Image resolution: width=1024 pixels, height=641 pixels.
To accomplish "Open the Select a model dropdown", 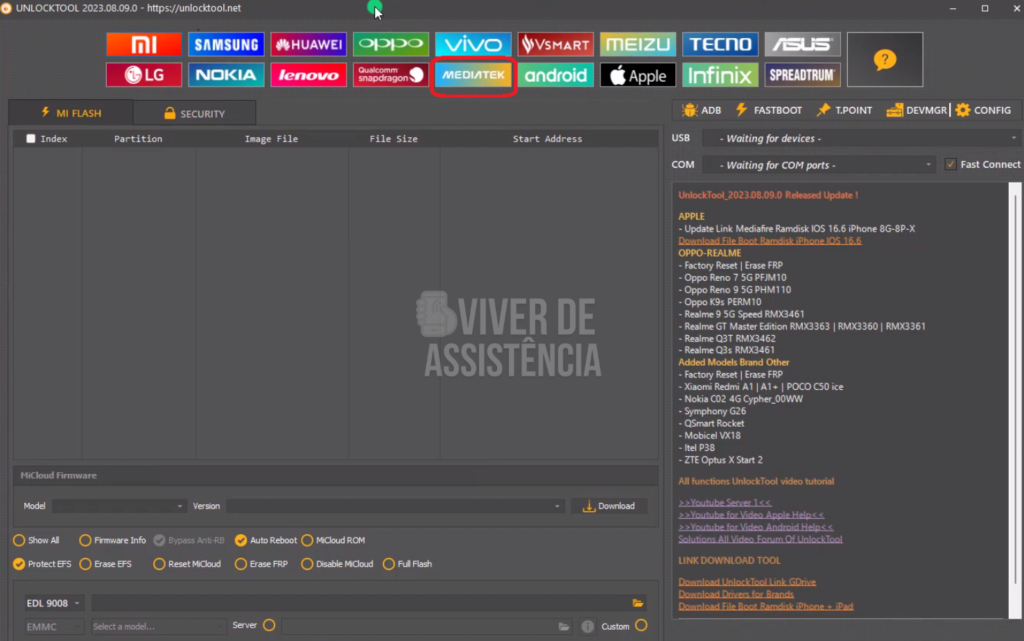I will point(157,627).
